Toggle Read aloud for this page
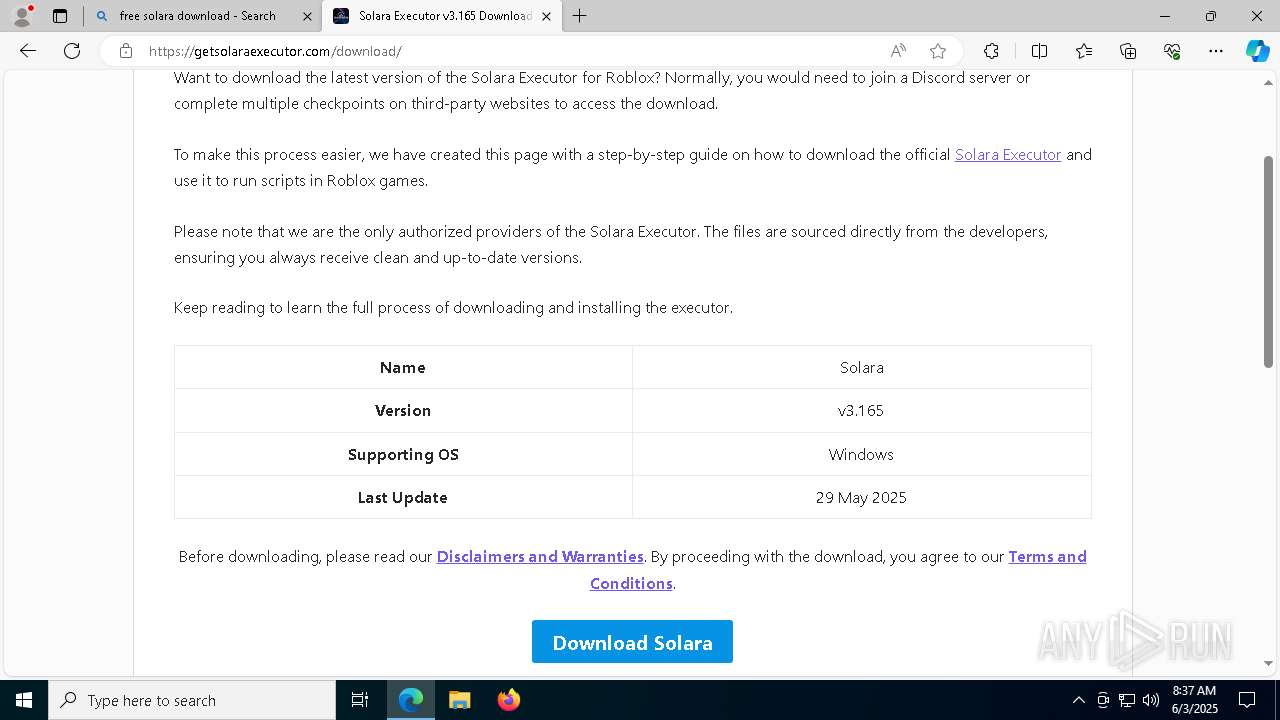 tap(898, 51)
